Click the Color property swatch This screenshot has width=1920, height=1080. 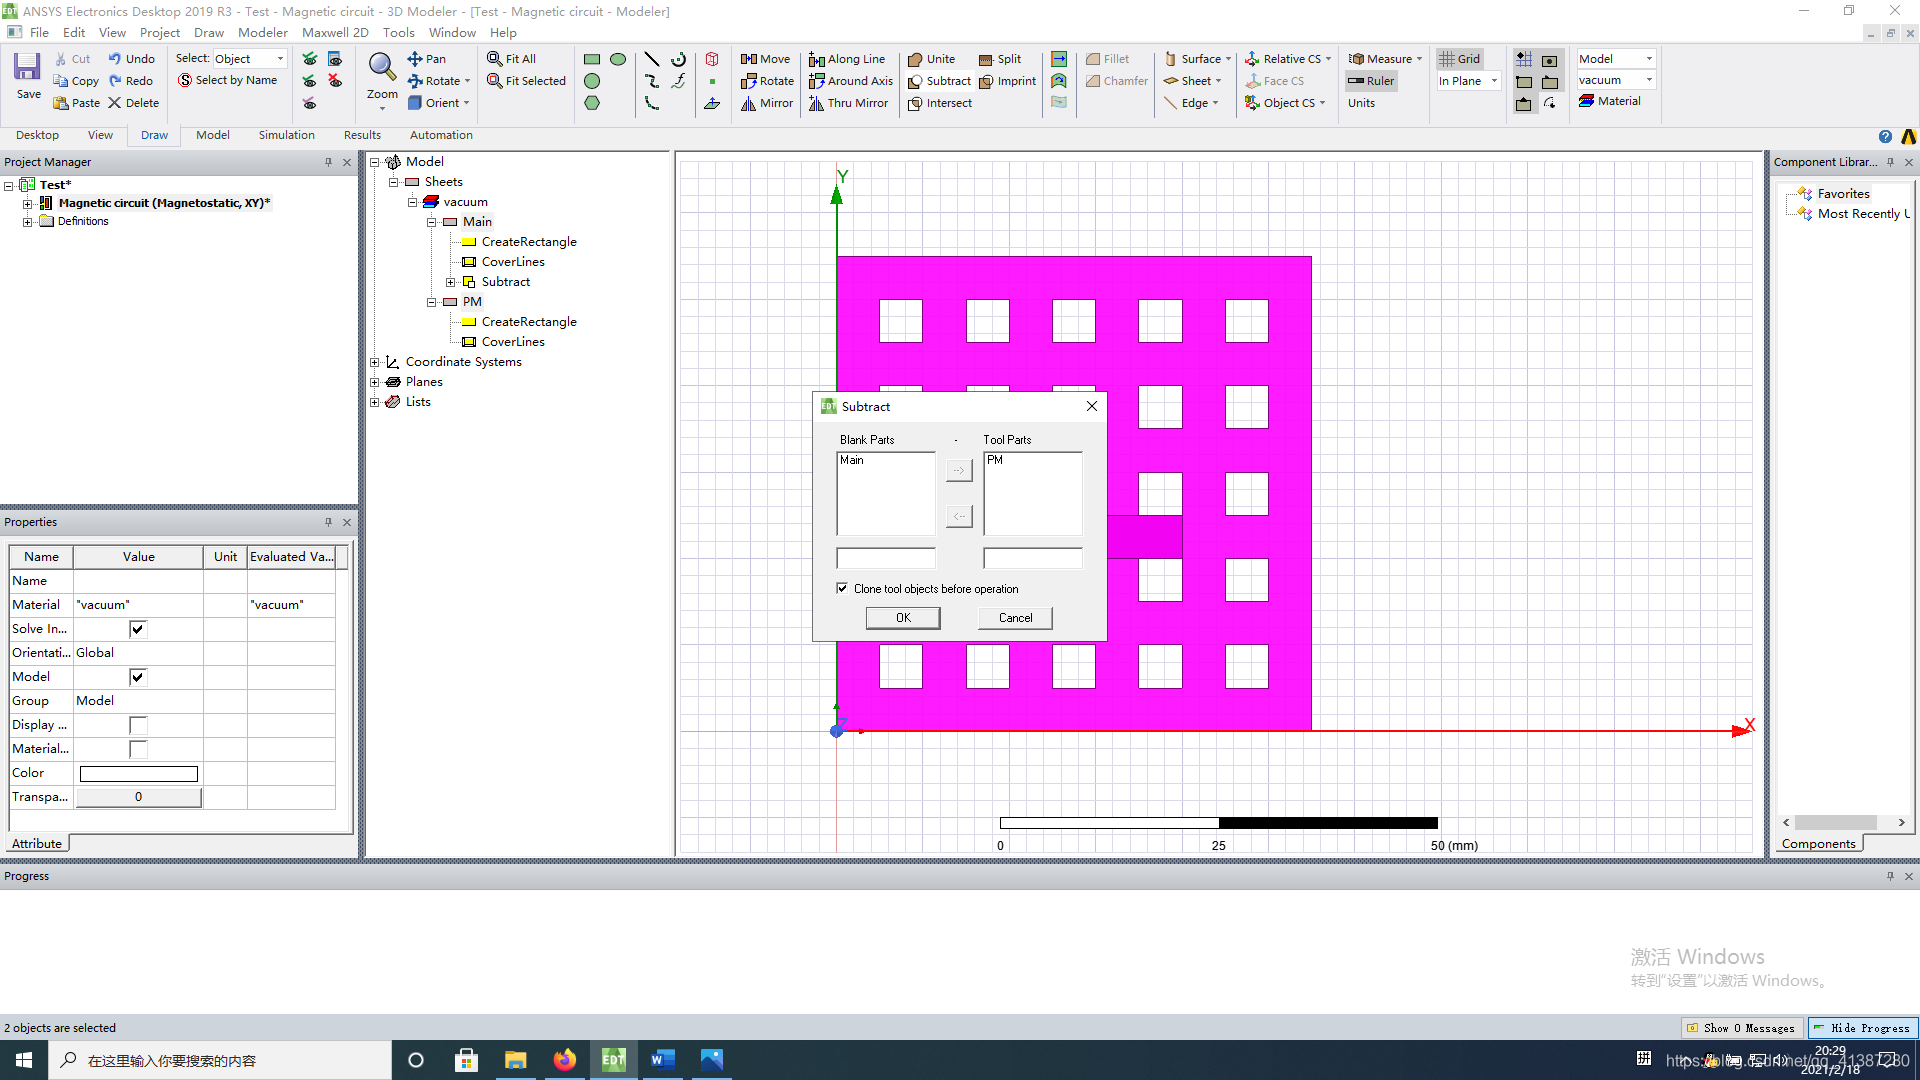[x=139, y=773]
